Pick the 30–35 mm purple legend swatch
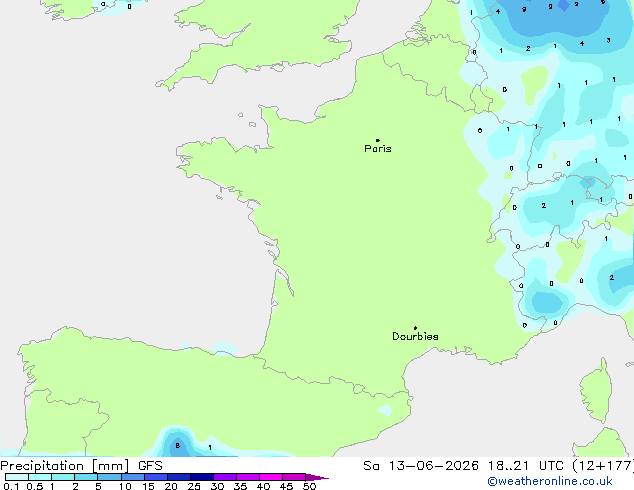This screenshot has width=634, height=490. [225, 477]
